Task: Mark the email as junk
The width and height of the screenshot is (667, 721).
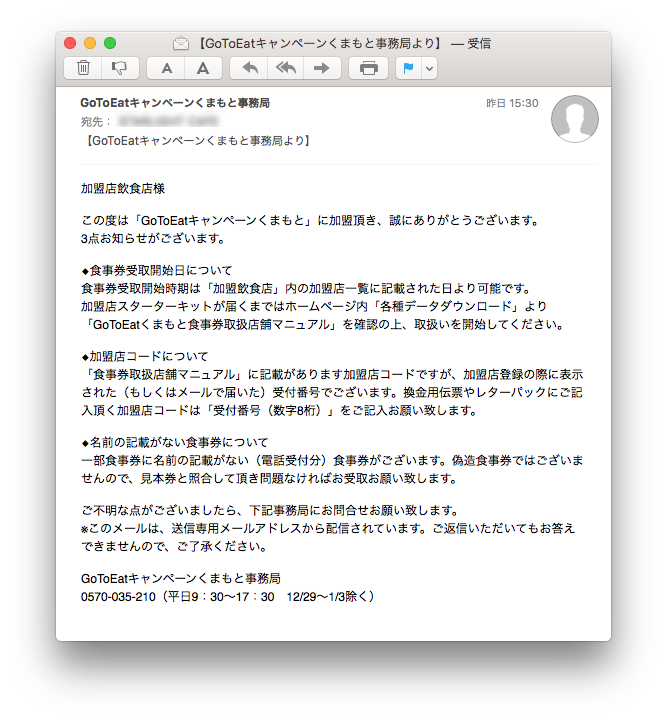Action: click(x=119, y=68)
